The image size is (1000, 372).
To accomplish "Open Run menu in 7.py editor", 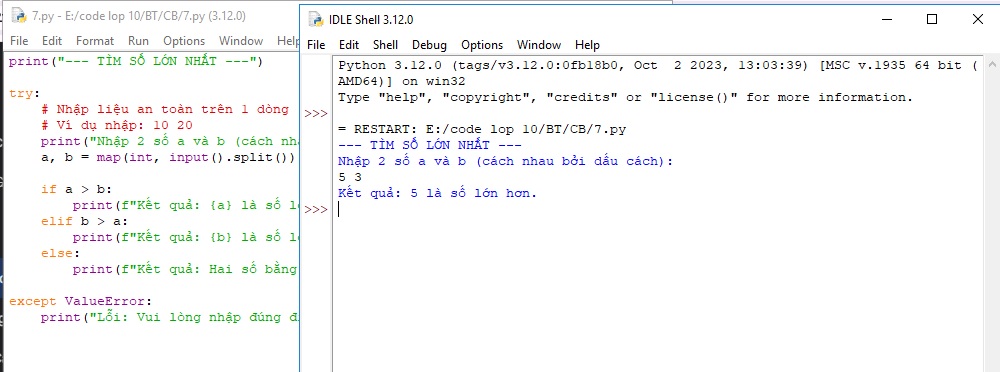I will pos(138,40).
